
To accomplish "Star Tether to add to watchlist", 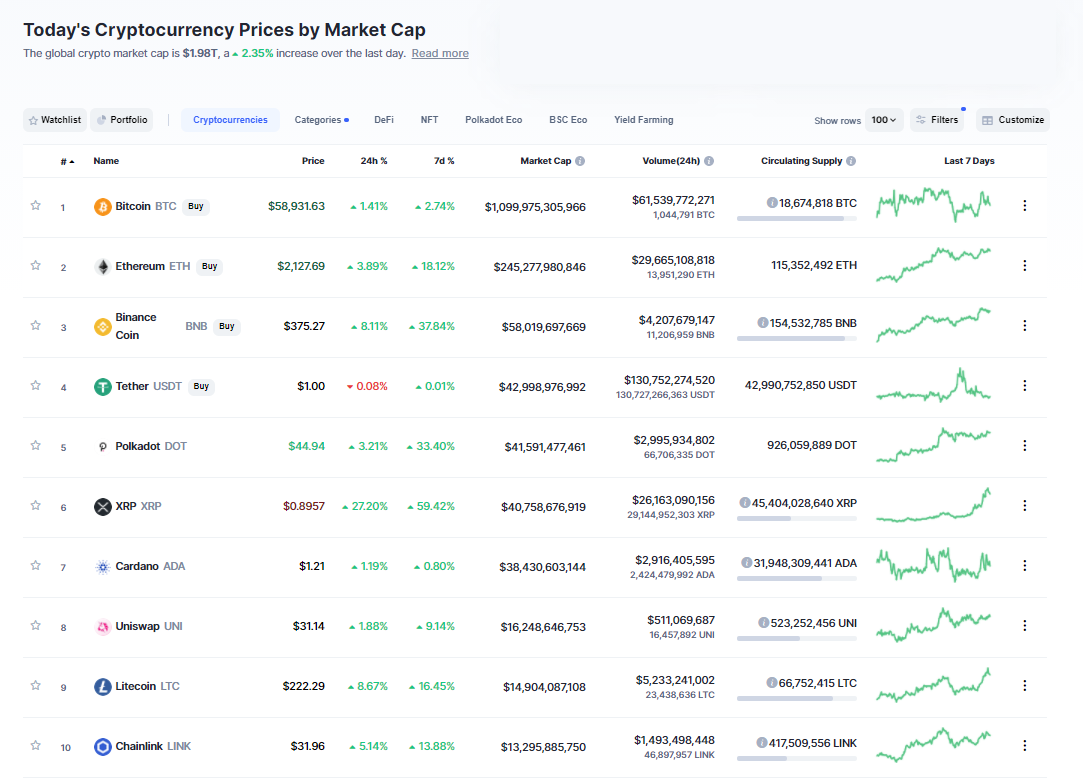I will point(35,385).
